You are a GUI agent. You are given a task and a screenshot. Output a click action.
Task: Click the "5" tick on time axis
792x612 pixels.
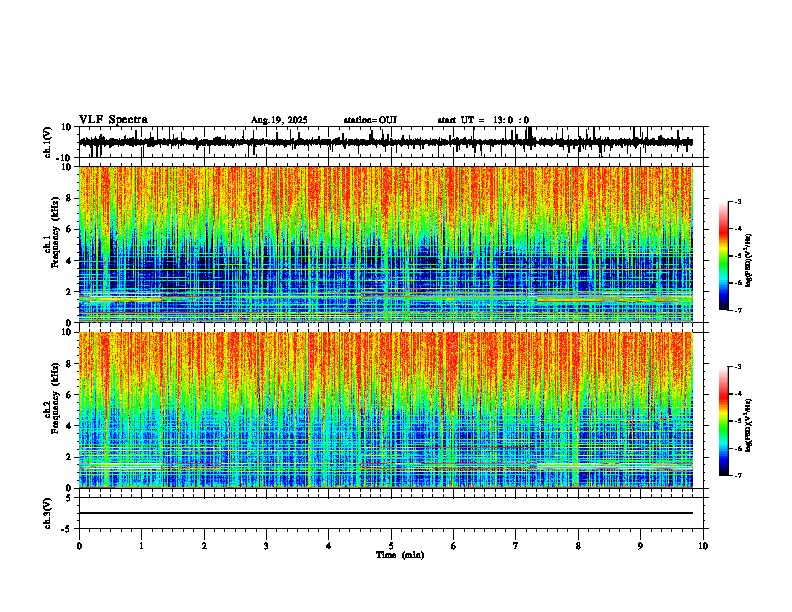pos(391,546)
